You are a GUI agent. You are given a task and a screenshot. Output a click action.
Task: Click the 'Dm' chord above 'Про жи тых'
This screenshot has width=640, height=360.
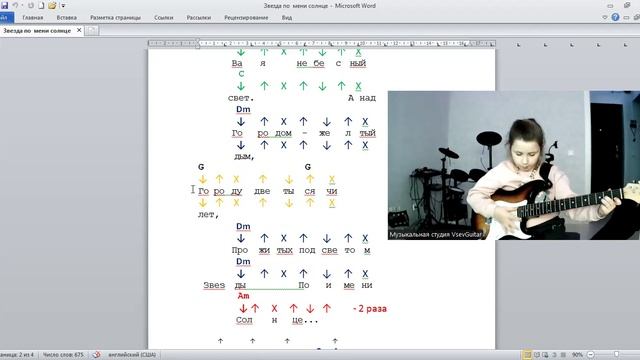(x=243, y=227)
